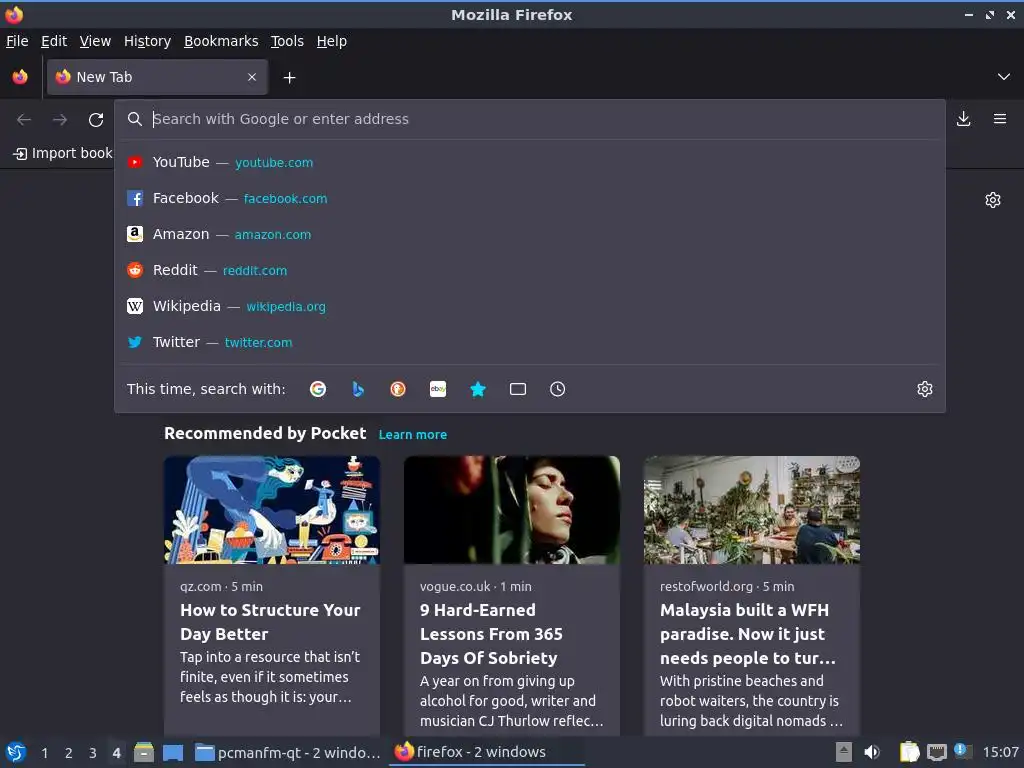Switch to pcmanfm-qt taskbar windows
1024x768 pixels.
coord(287,752)
